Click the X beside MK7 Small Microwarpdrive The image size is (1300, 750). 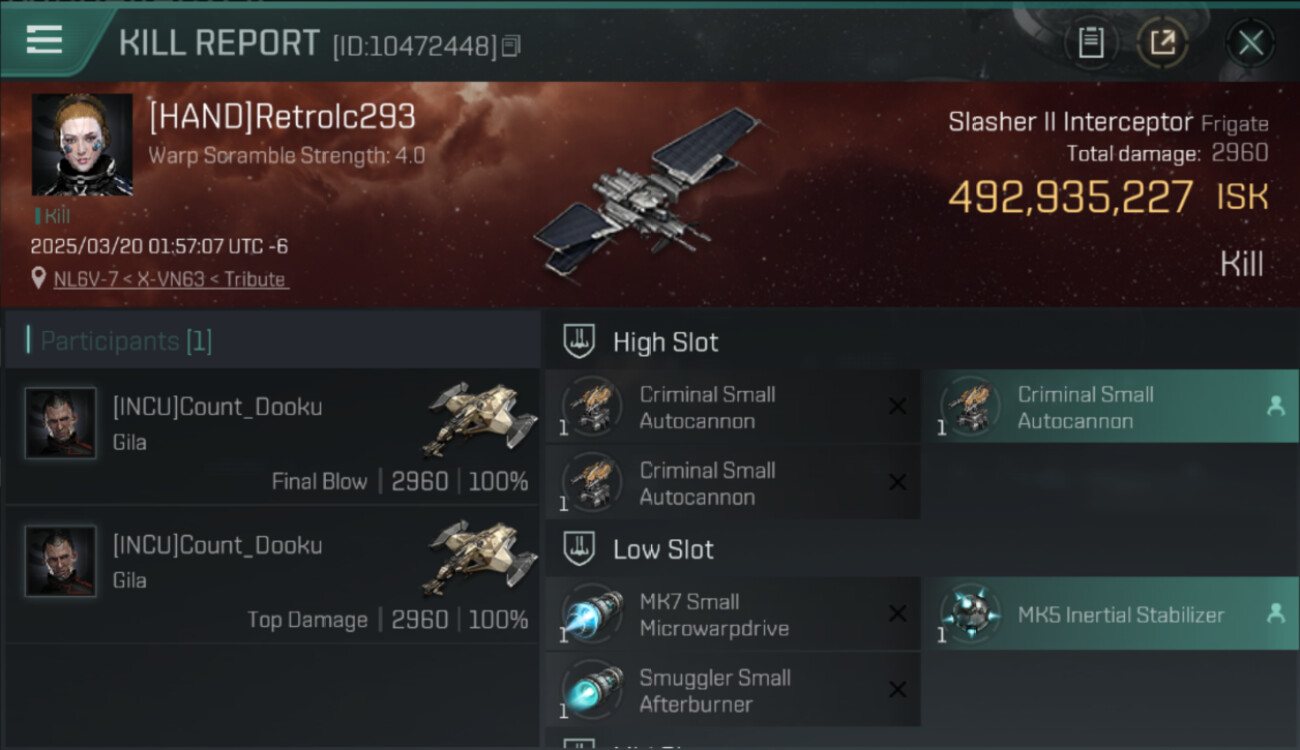pyautogui.click(x=897, y=614)
